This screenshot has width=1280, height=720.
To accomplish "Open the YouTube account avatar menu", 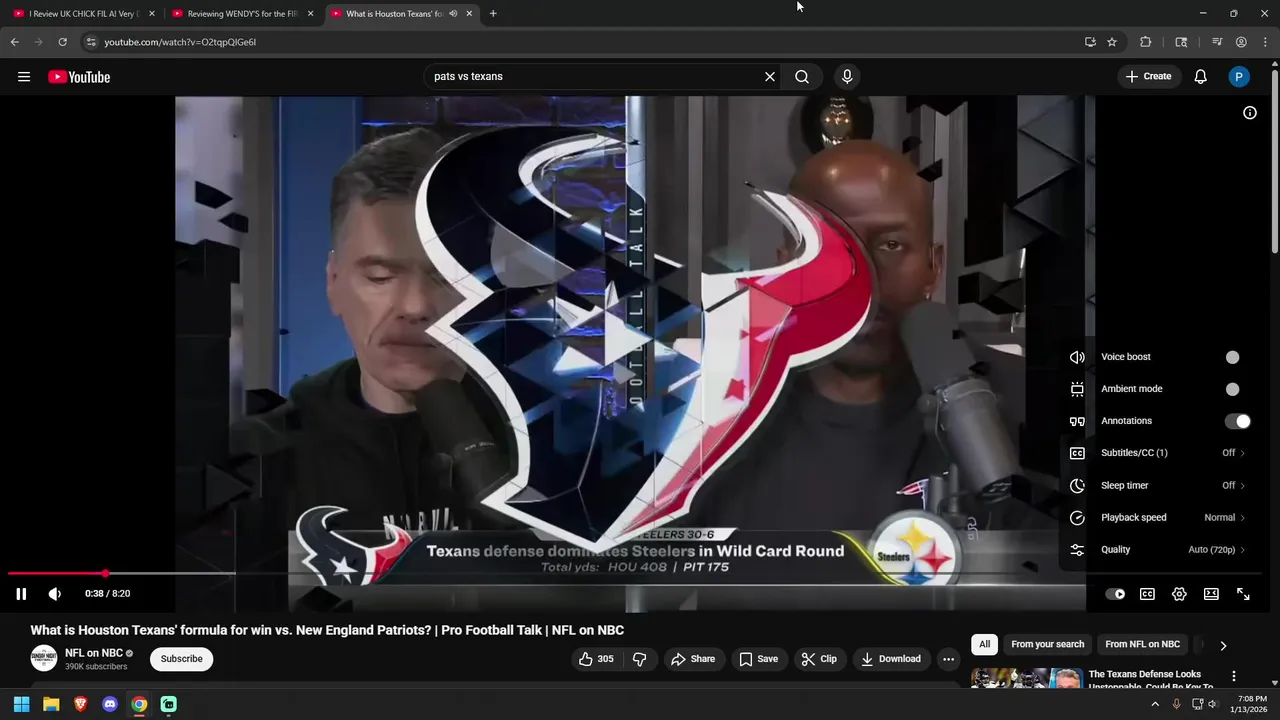I will click(x=1239, y=76).
